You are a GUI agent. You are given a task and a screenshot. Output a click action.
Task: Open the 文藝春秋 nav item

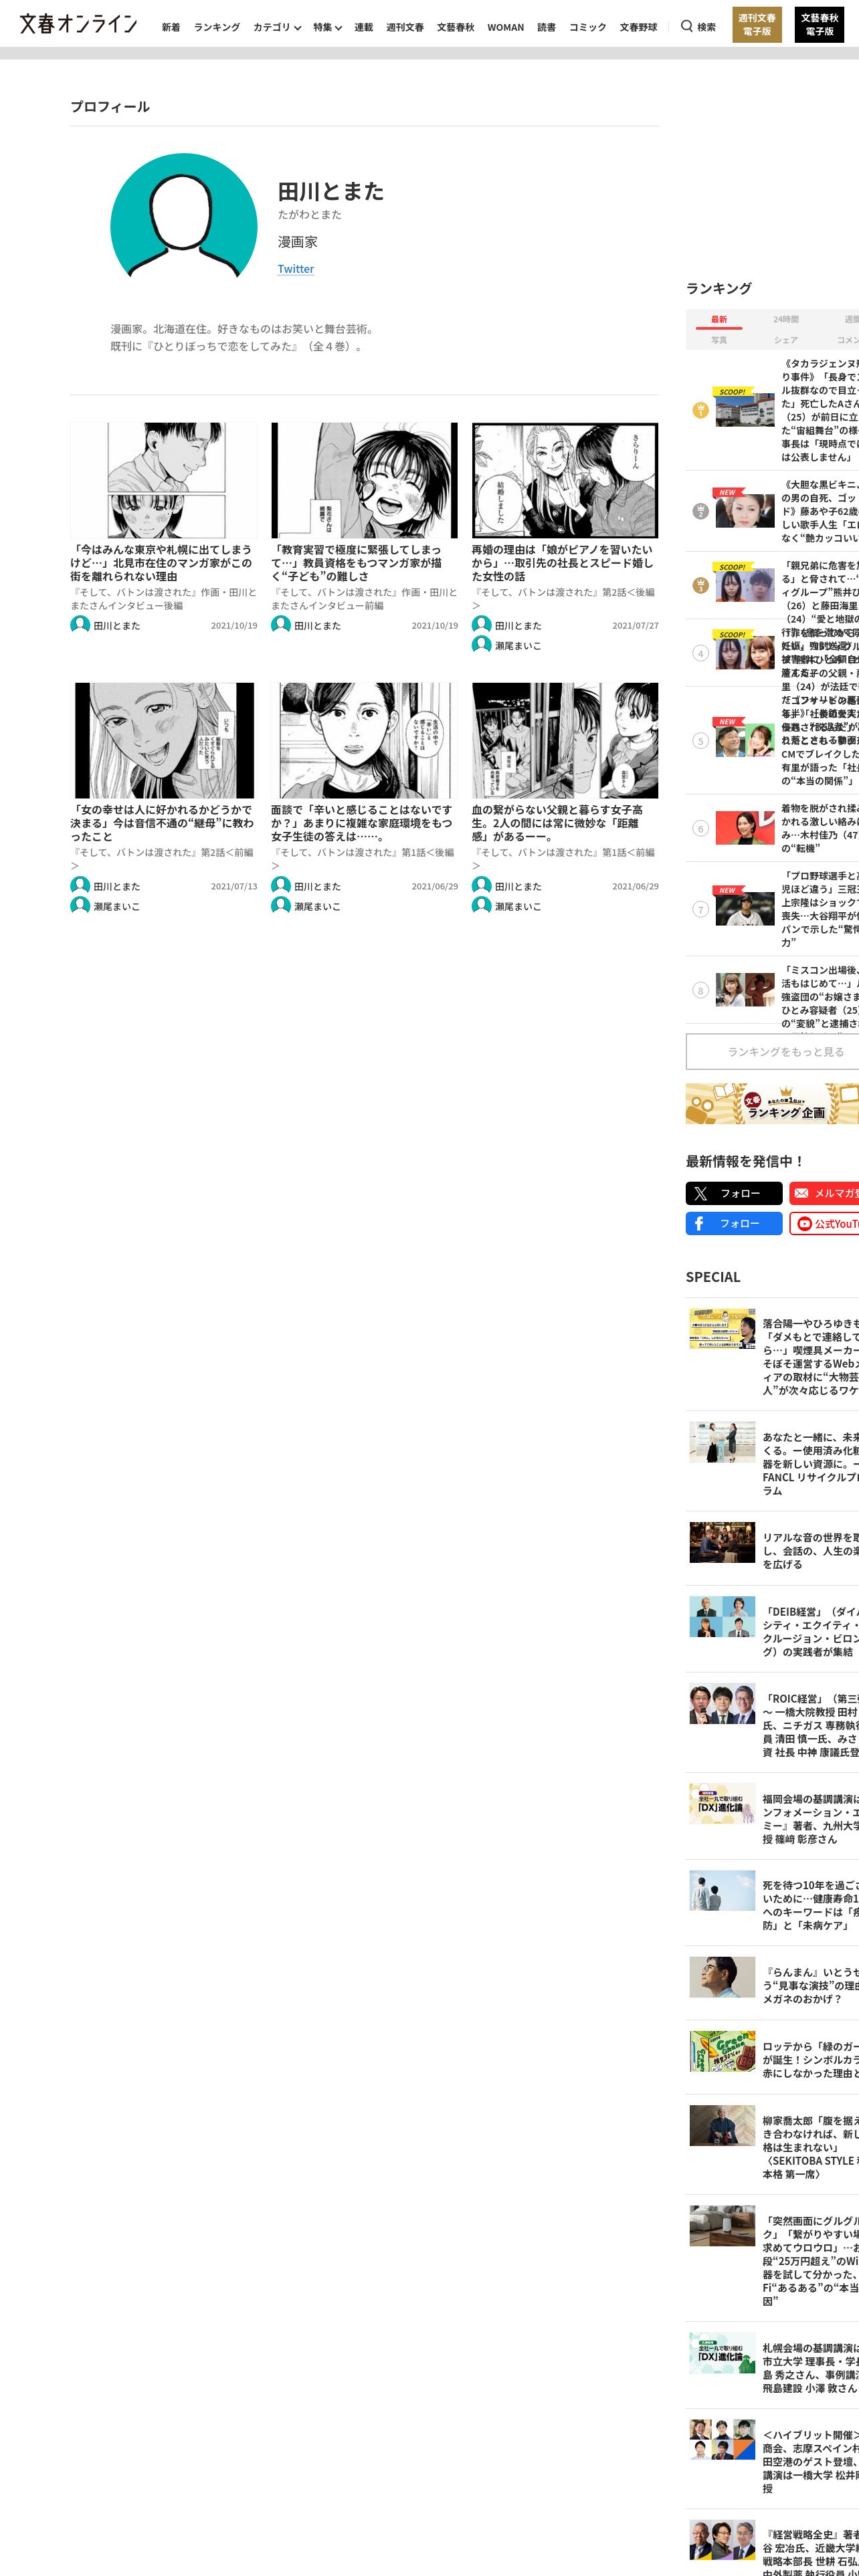(455, 27)
